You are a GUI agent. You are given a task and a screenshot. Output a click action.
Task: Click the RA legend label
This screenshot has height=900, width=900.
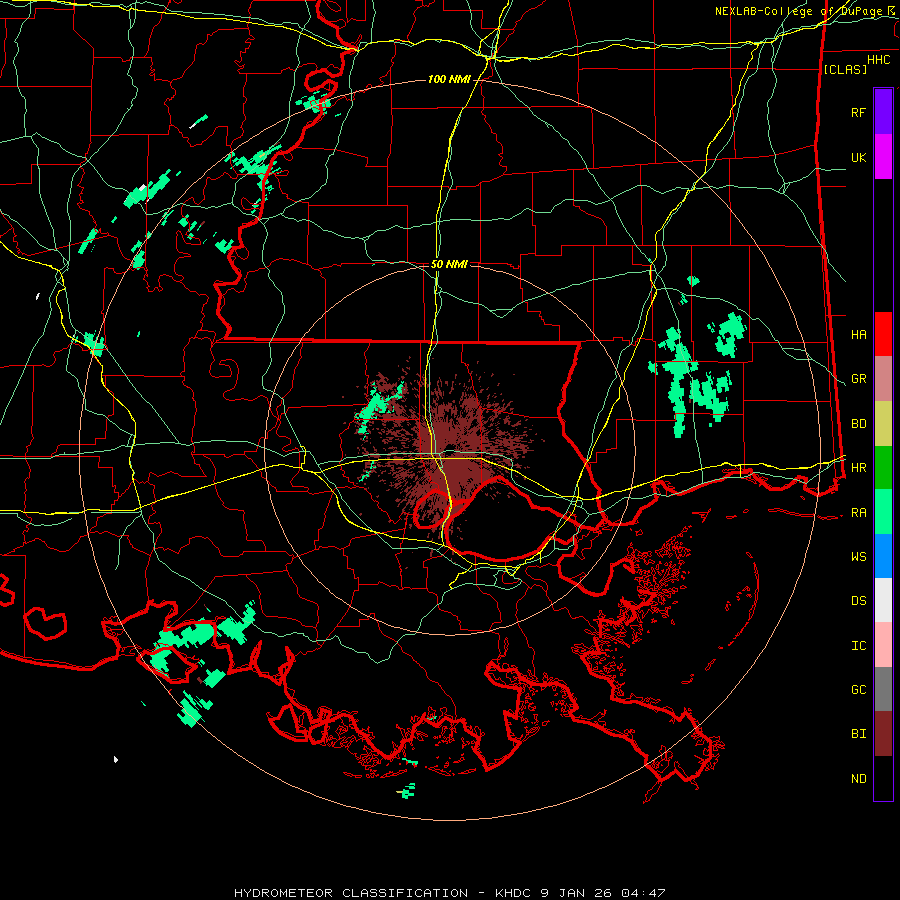coord(859,513)
